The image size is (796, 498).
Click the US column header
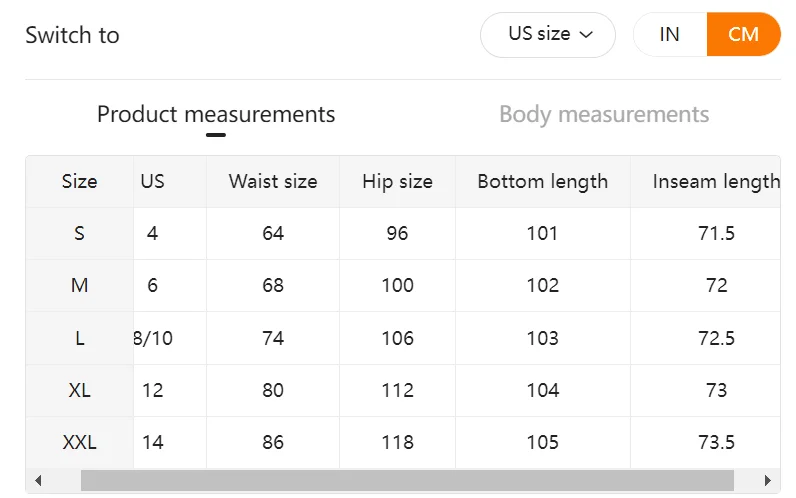[152, 182]
